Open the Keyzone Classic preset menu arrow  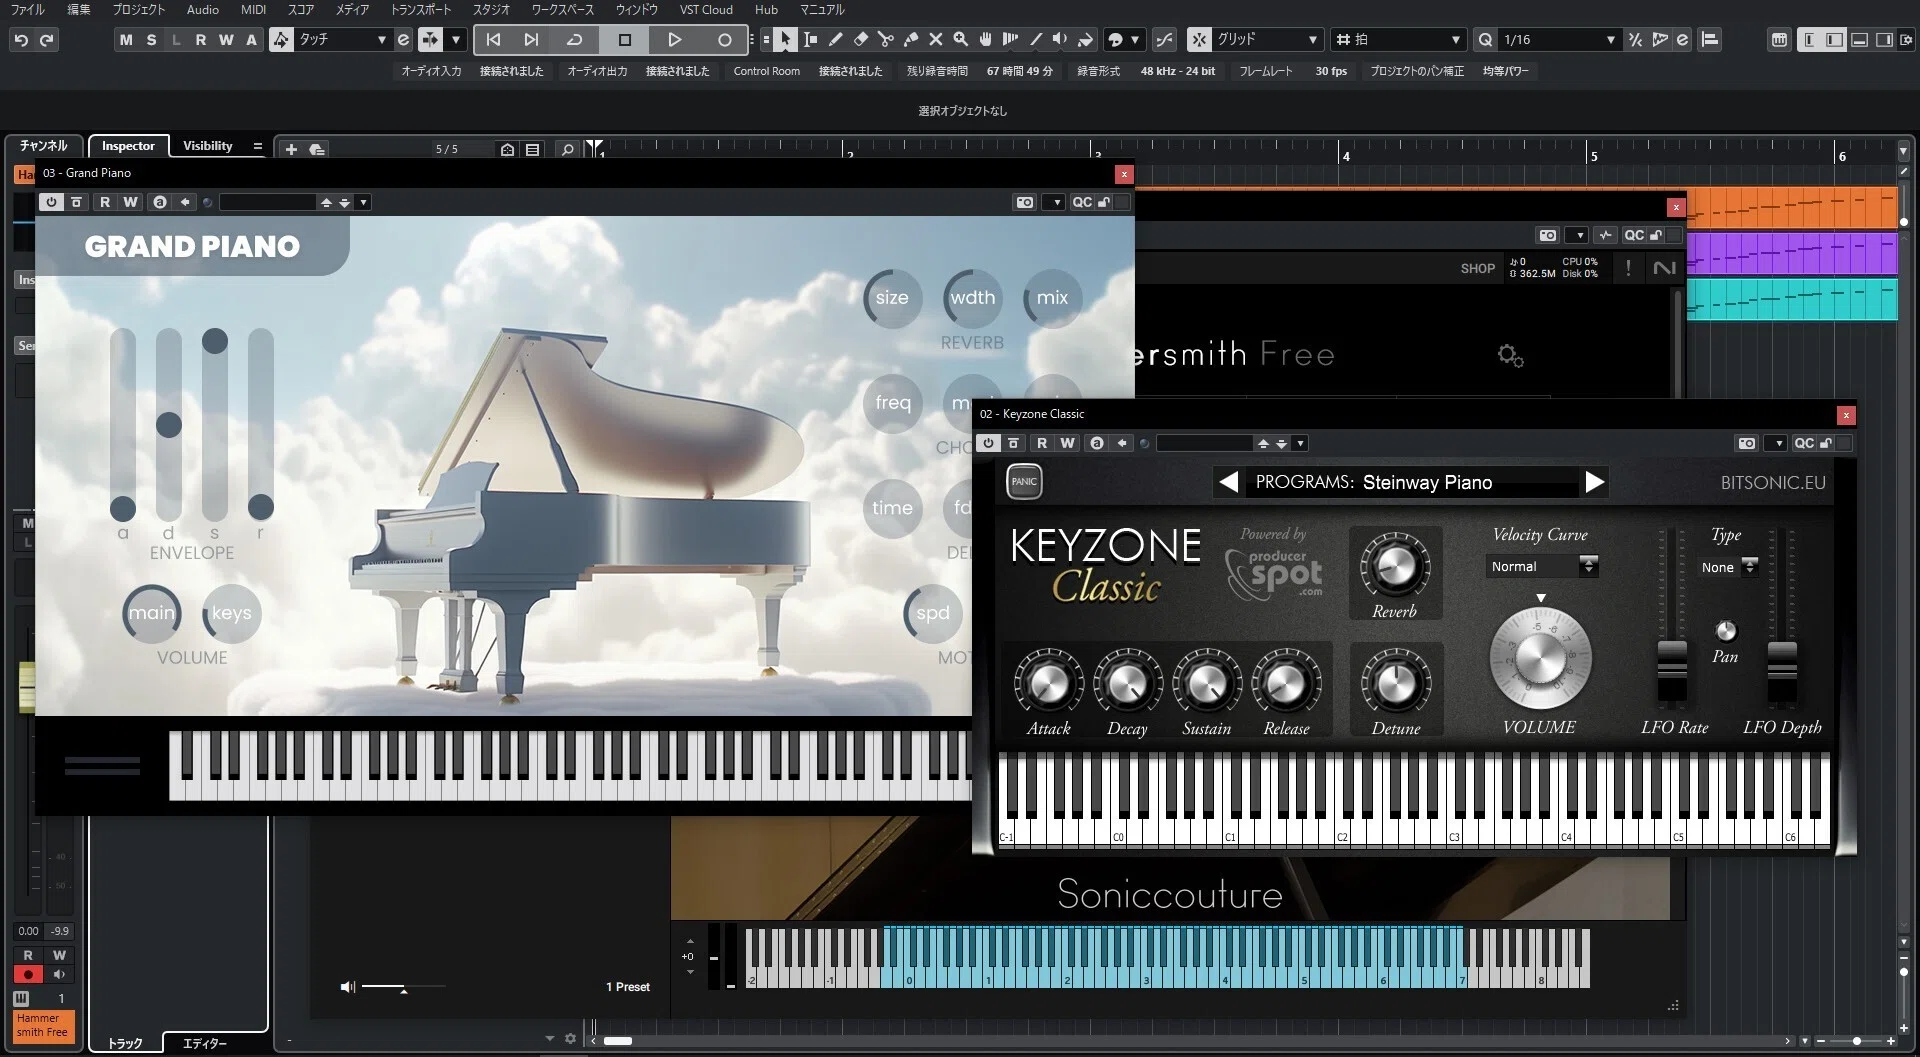coord(1300,443)
